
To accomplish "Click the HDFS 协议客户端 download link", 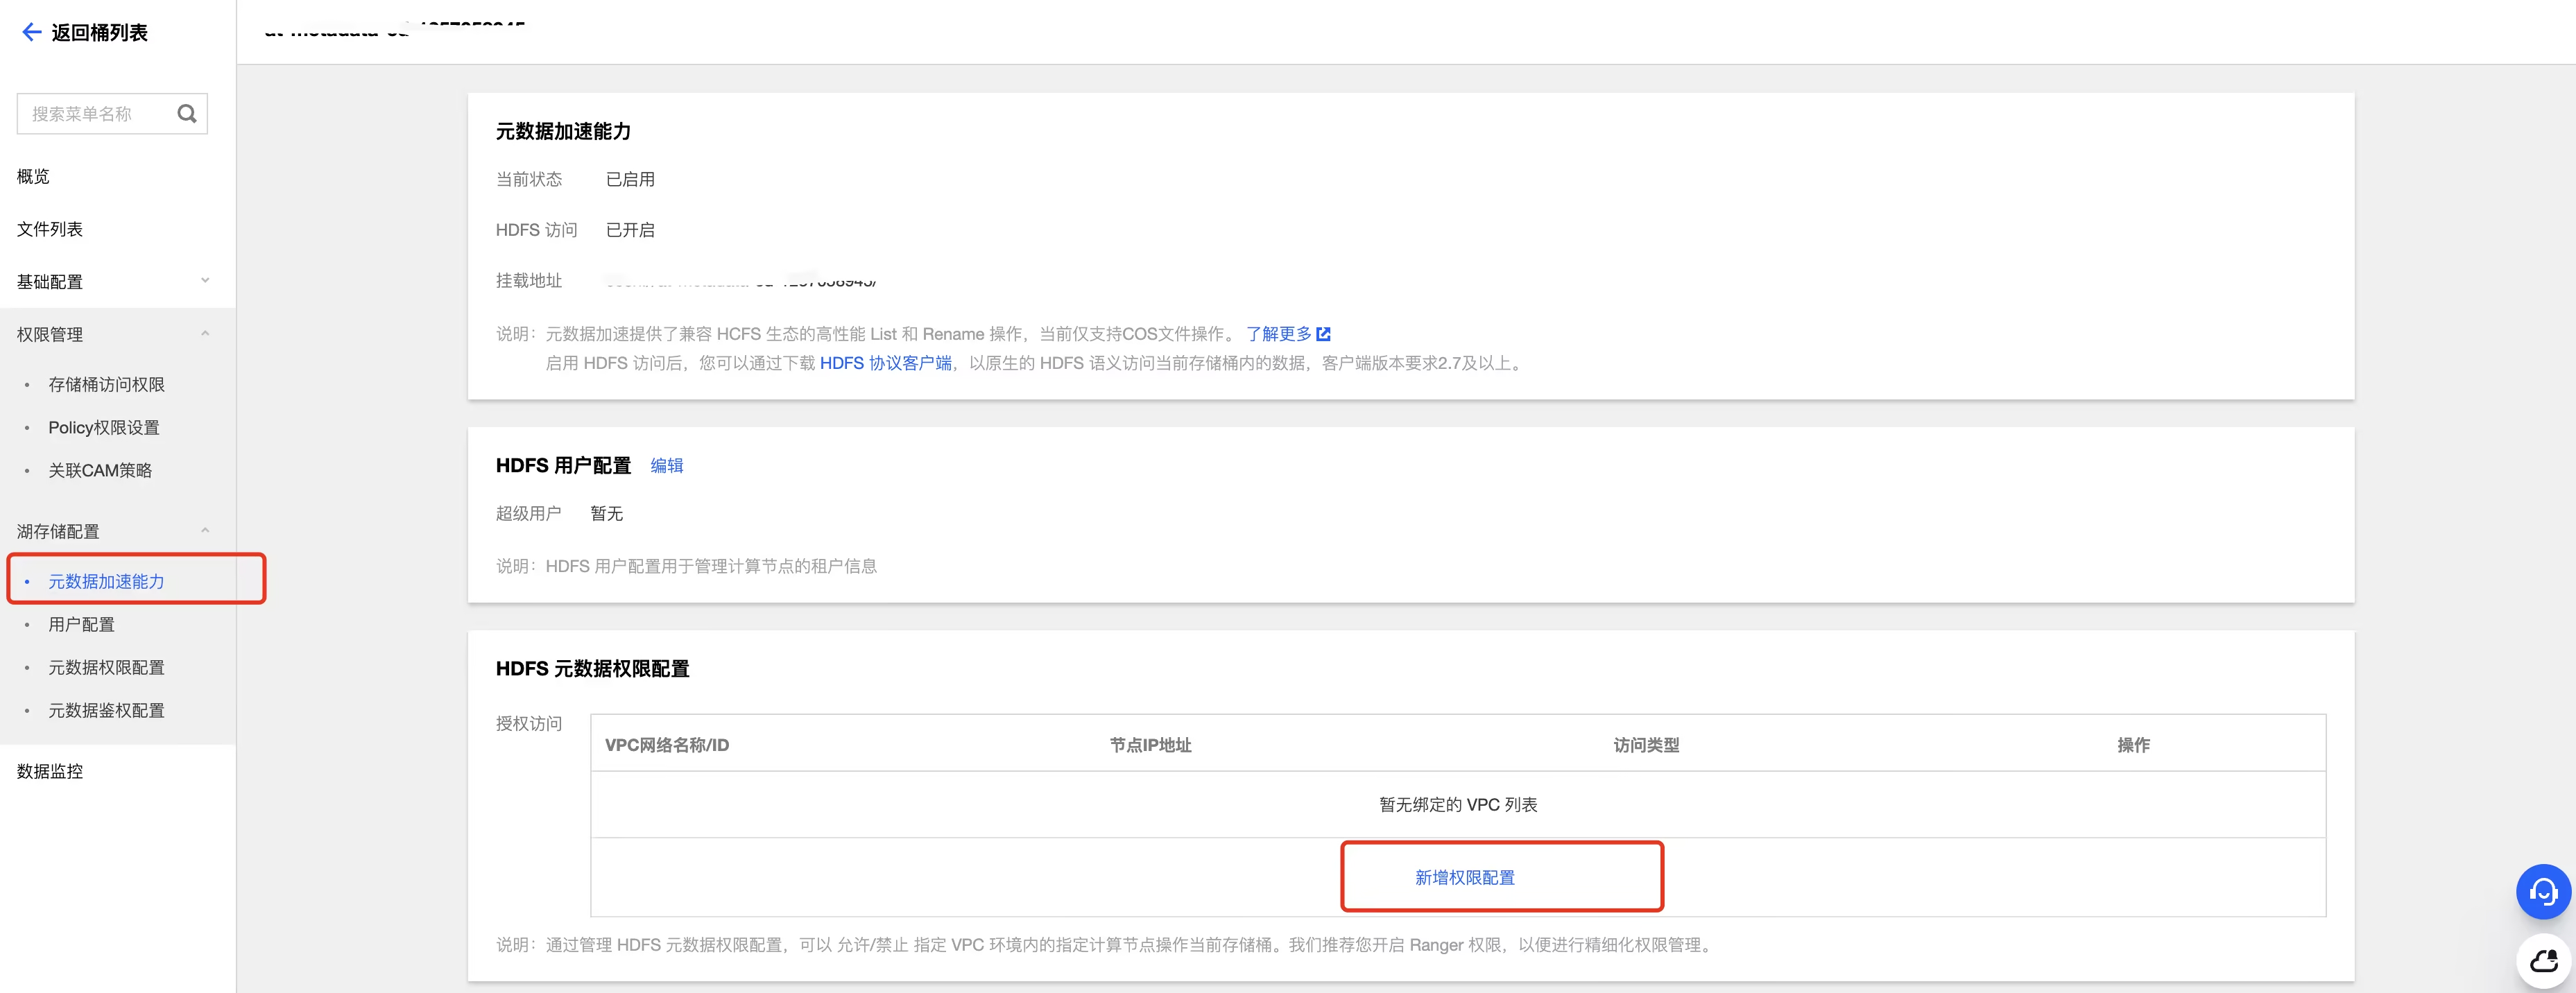I will (x=886, y=363).
